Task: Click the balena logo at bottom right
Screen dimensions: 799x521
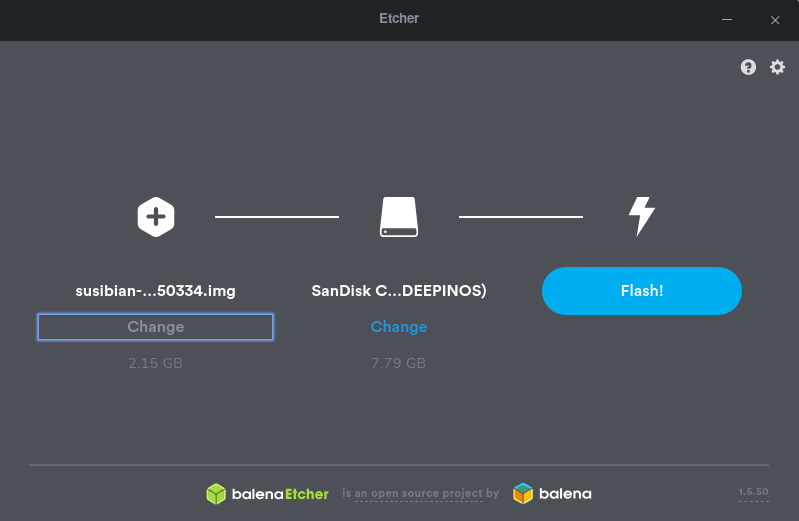Action: 552,493
